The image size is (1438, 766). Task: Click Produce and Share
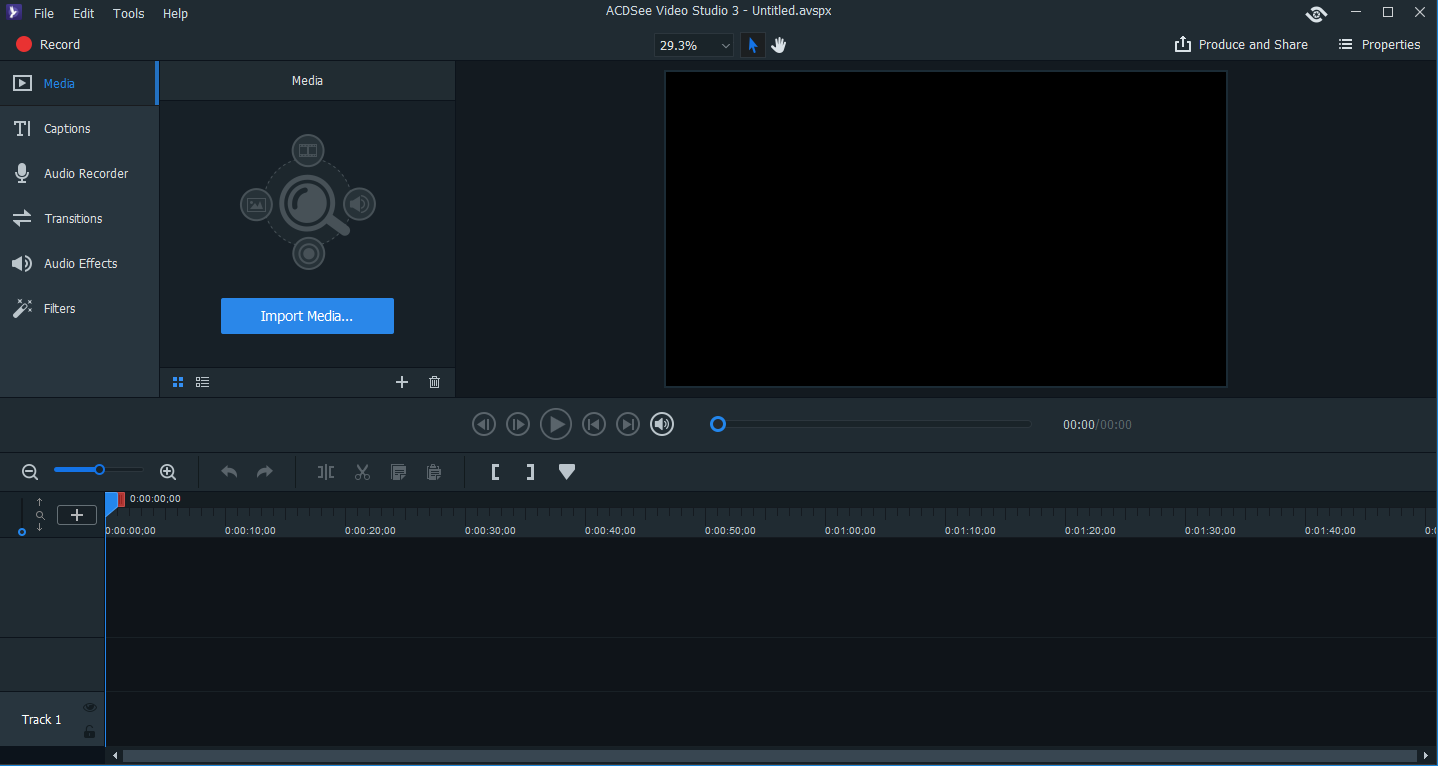coord(1241,44)
